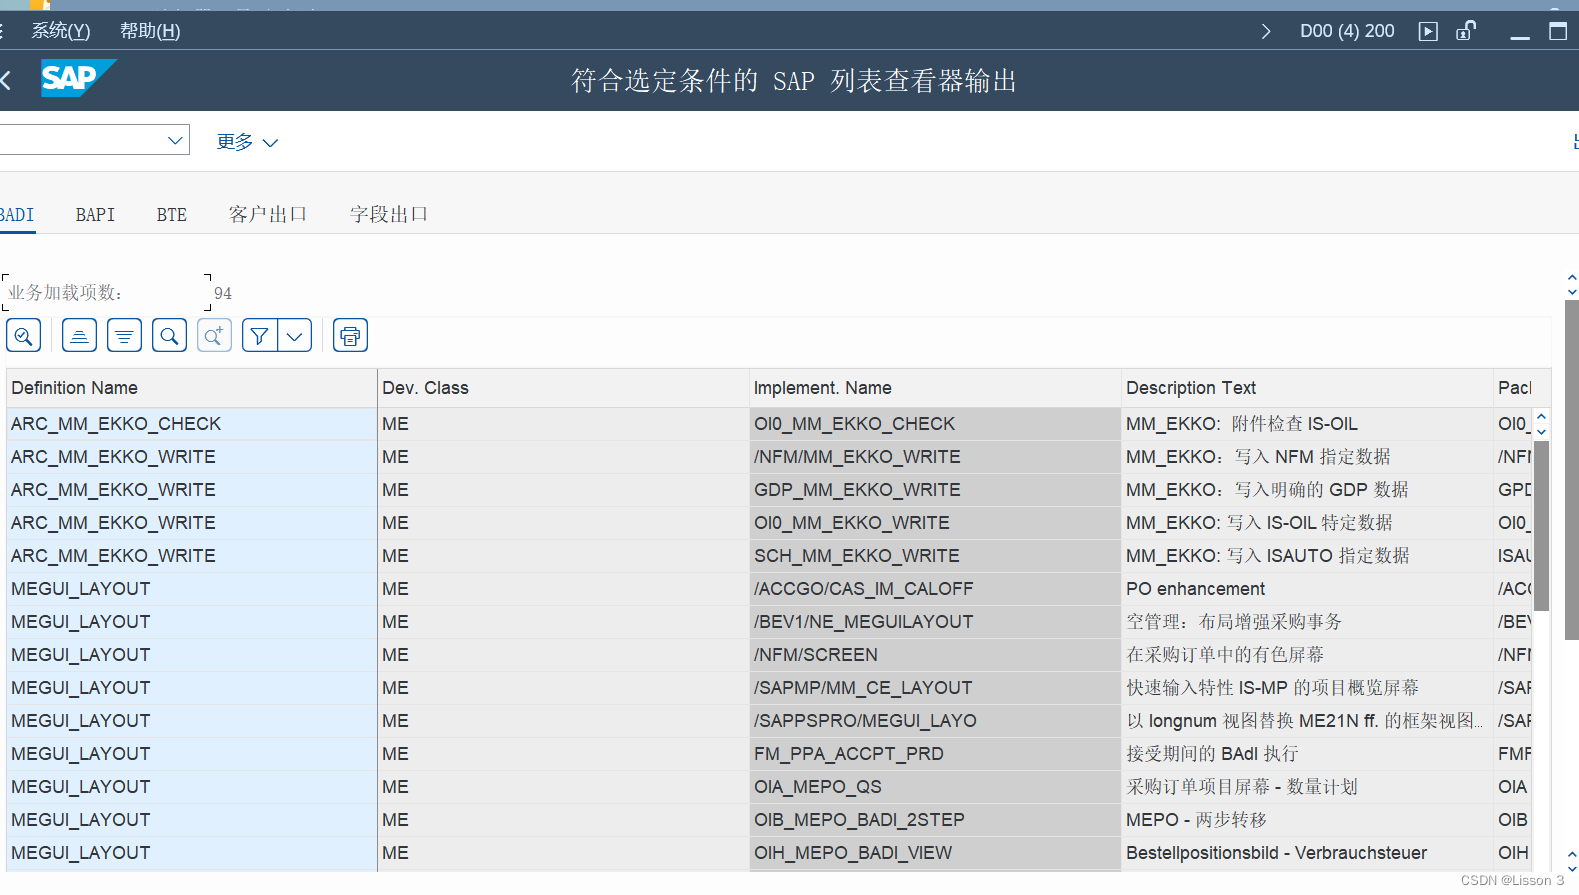The height and width of the screenshot is (895, 1579).
Task: Select GDP_MM_EKKO_WRITE implementation cell
Action: click(x=935, y=490)
